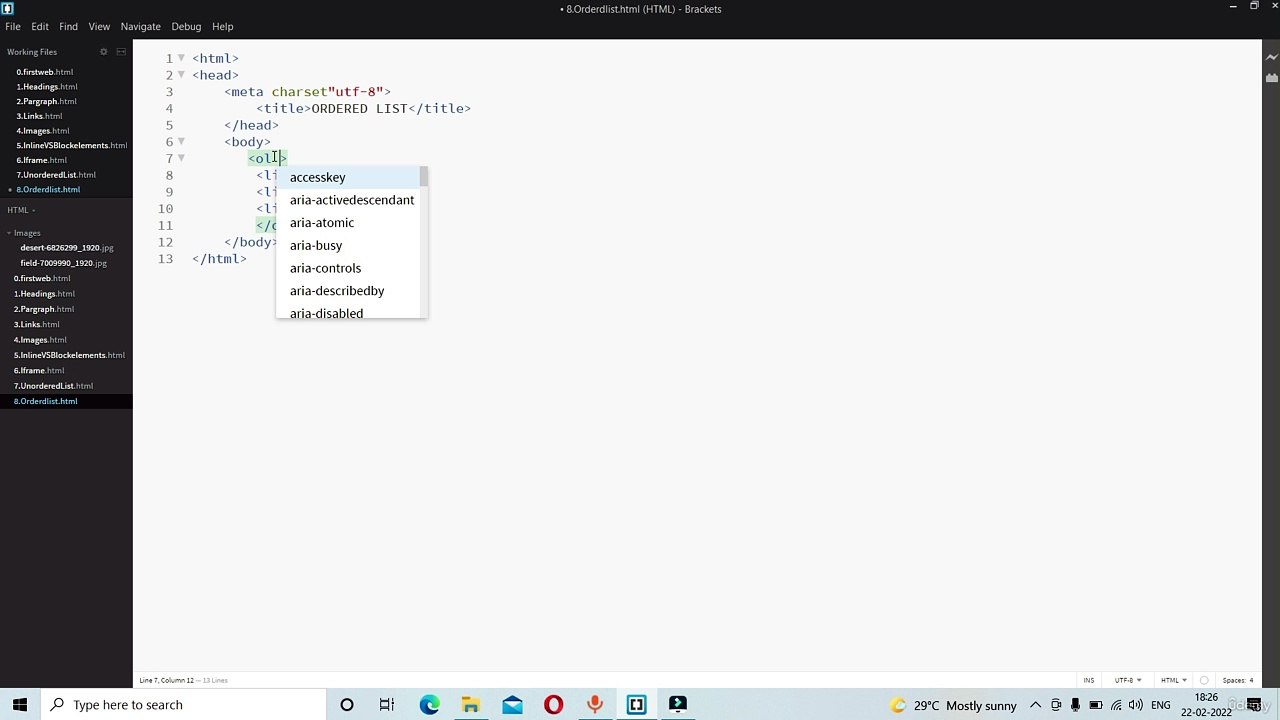The height and width of the screenshot is (720, 1280).
Task: Choose aria-busy from code hints
Action: 348,245
